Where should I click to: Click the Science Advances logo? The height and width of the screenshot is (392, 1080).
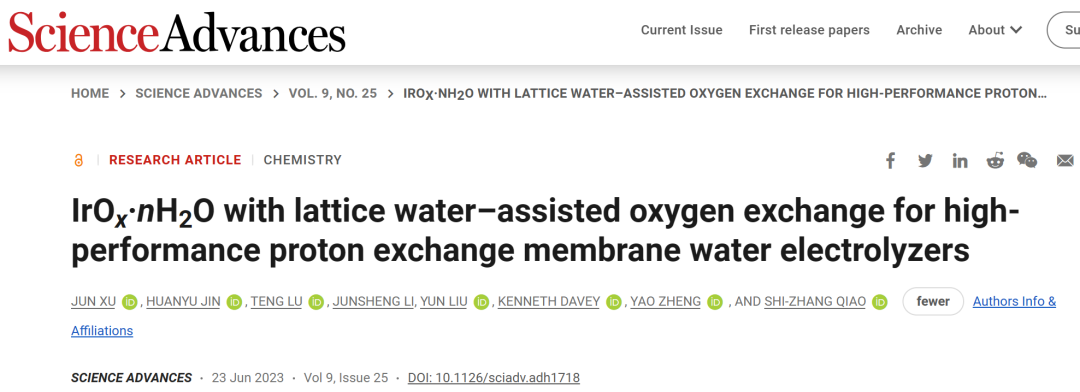point(176,34)
